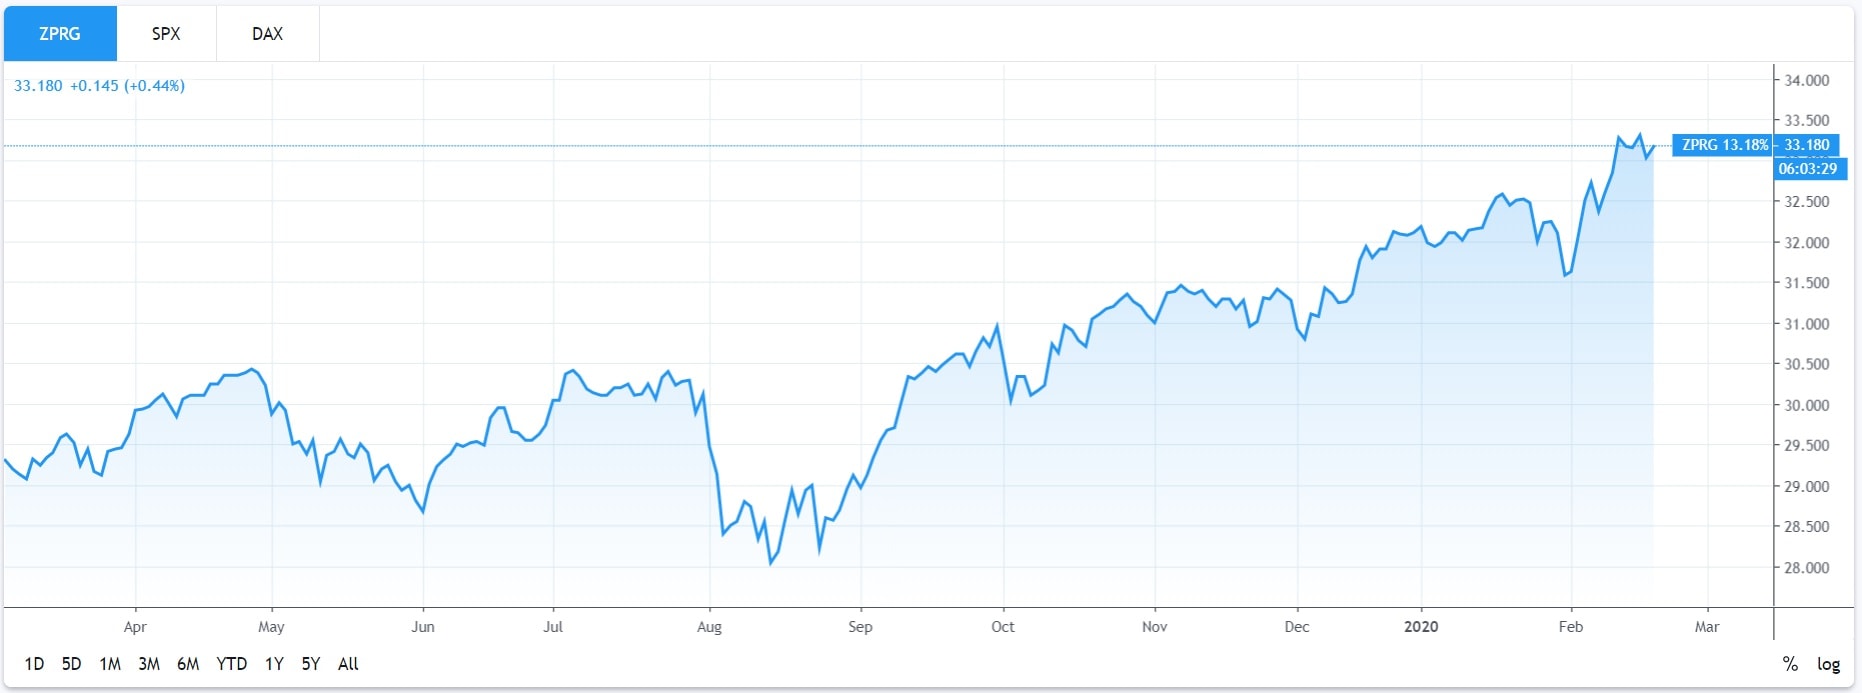Select the 1M time range
Image resolution: width=1862 pixels, height=693 pixels.
coord(110,664)
